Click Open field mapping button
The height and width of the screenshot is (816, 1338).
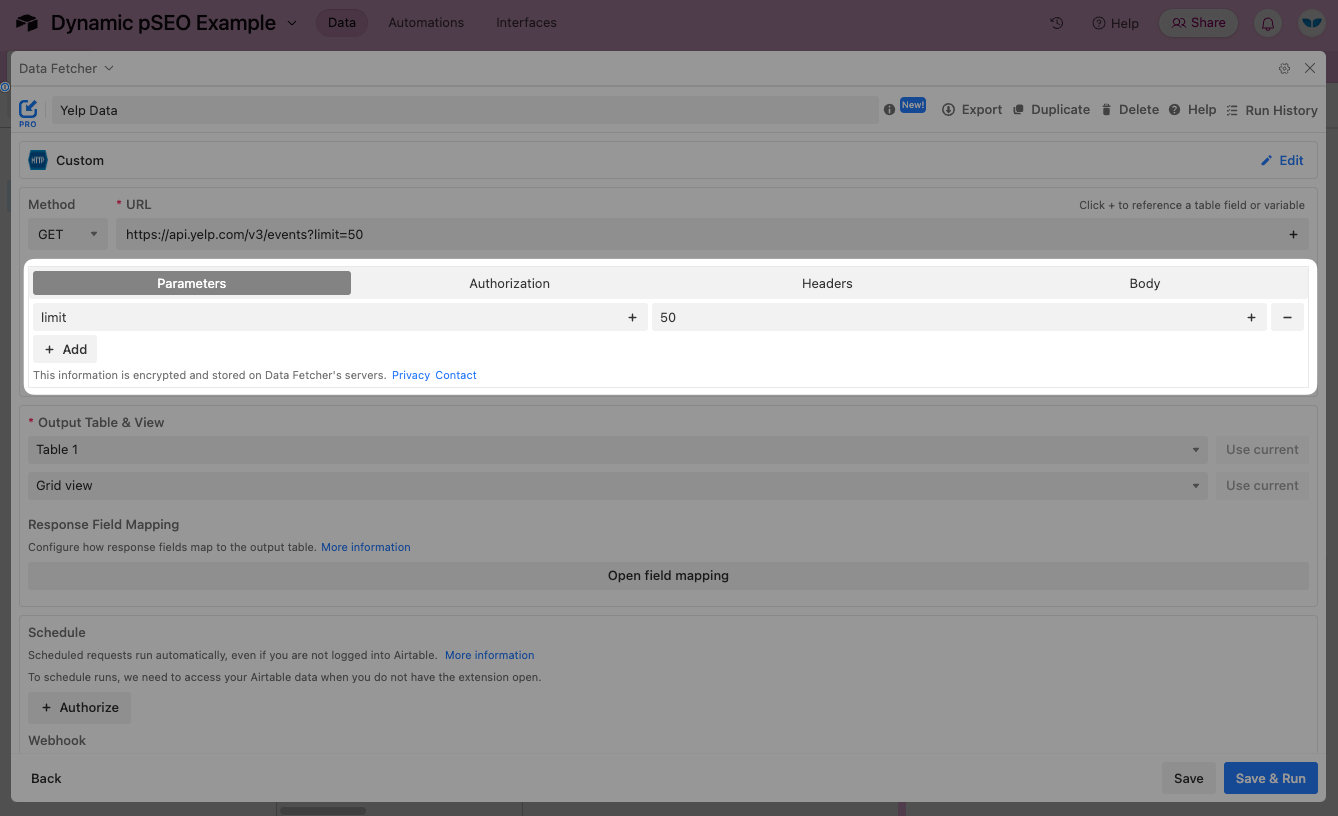coord(668,575)
